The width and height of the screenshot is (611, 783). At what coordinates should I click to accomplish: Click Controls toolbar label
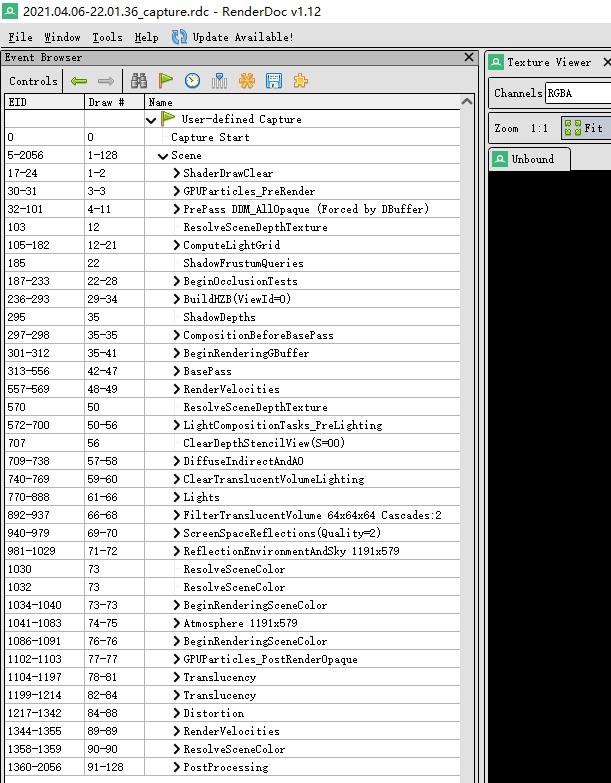33,81
